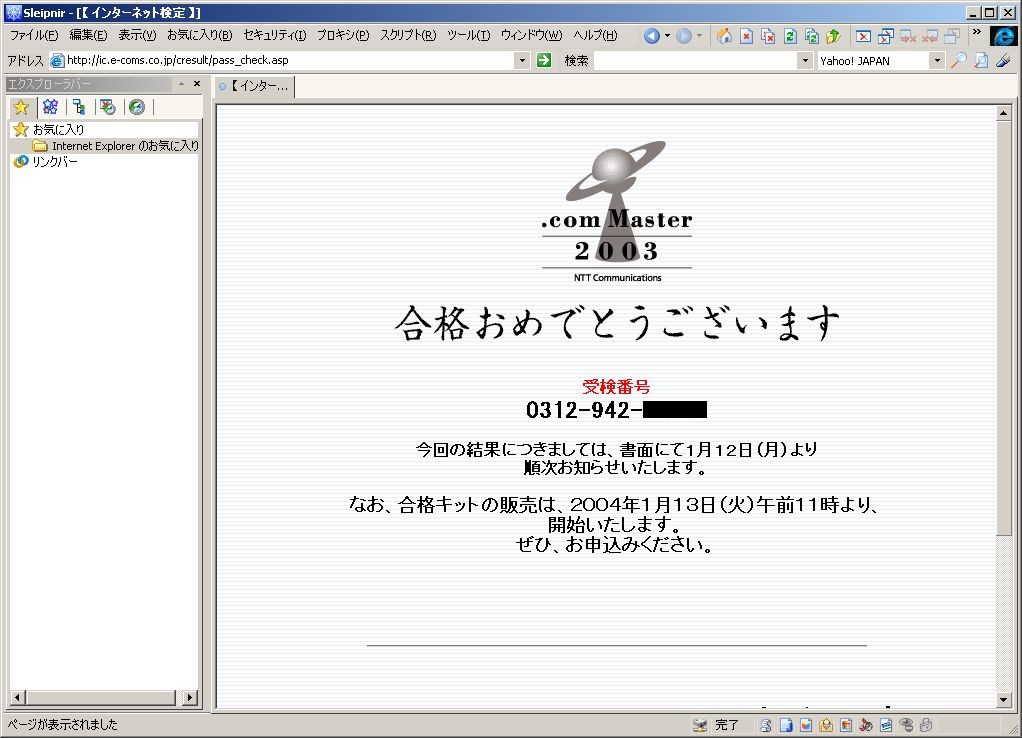This screenshot has height=738, width=1022.
Task: Open the ウィンドウ(W) menu
Action: coord(531,35)
